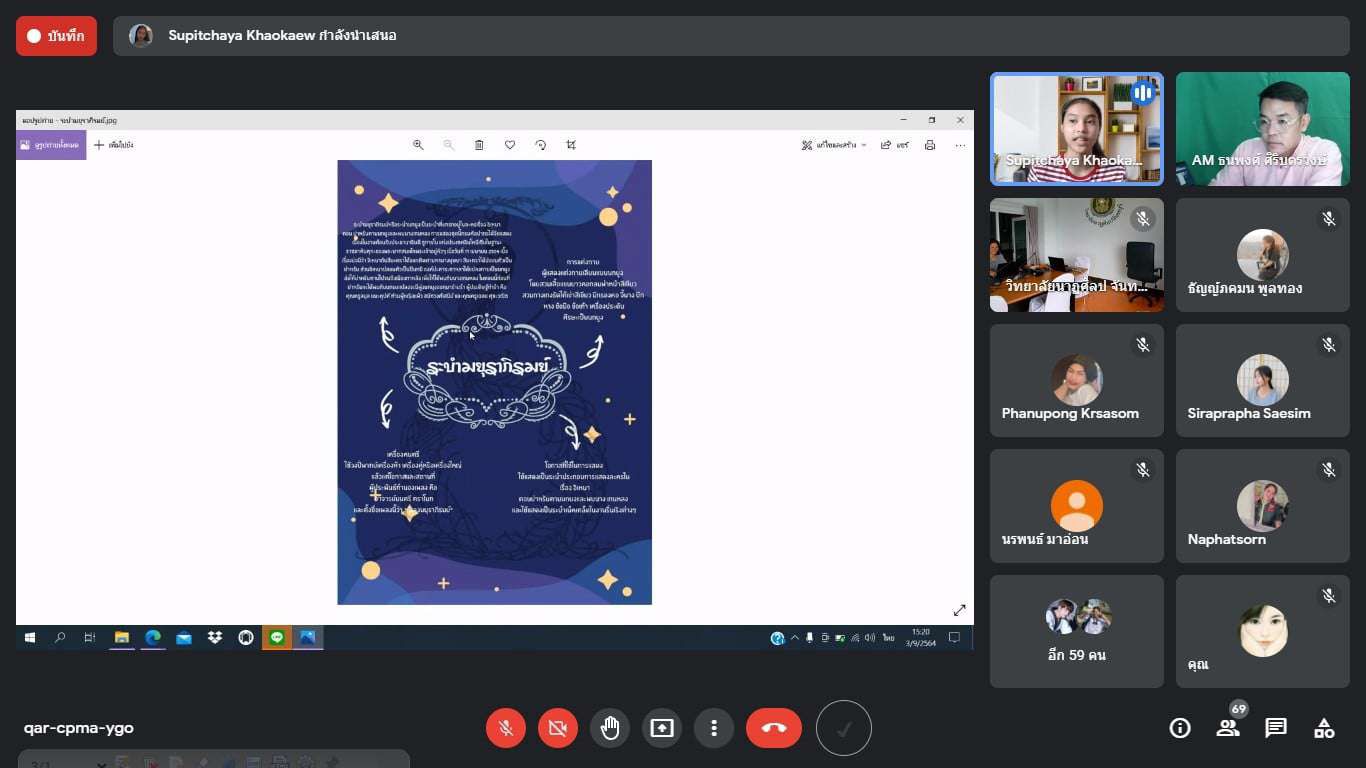Click the rotate icon in the Photos toolbar

pos(540,145)
